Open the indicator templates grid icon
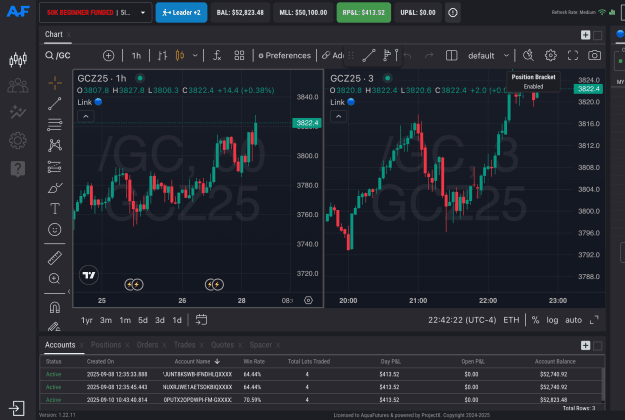The image size is (625, 420). coord(239,55)
